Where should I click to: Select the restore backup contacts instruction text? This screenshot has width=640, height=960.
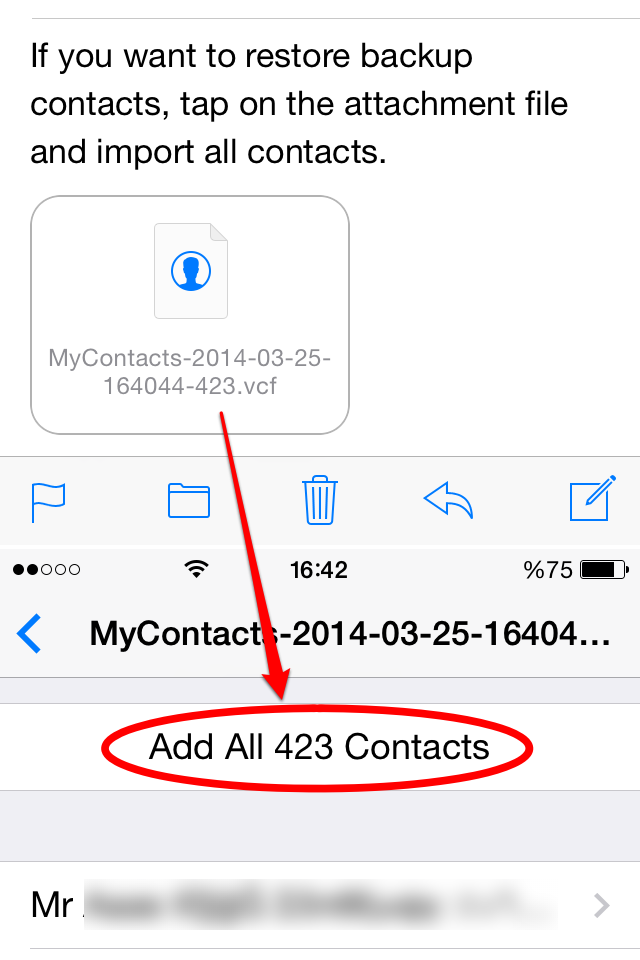(299, 104)
